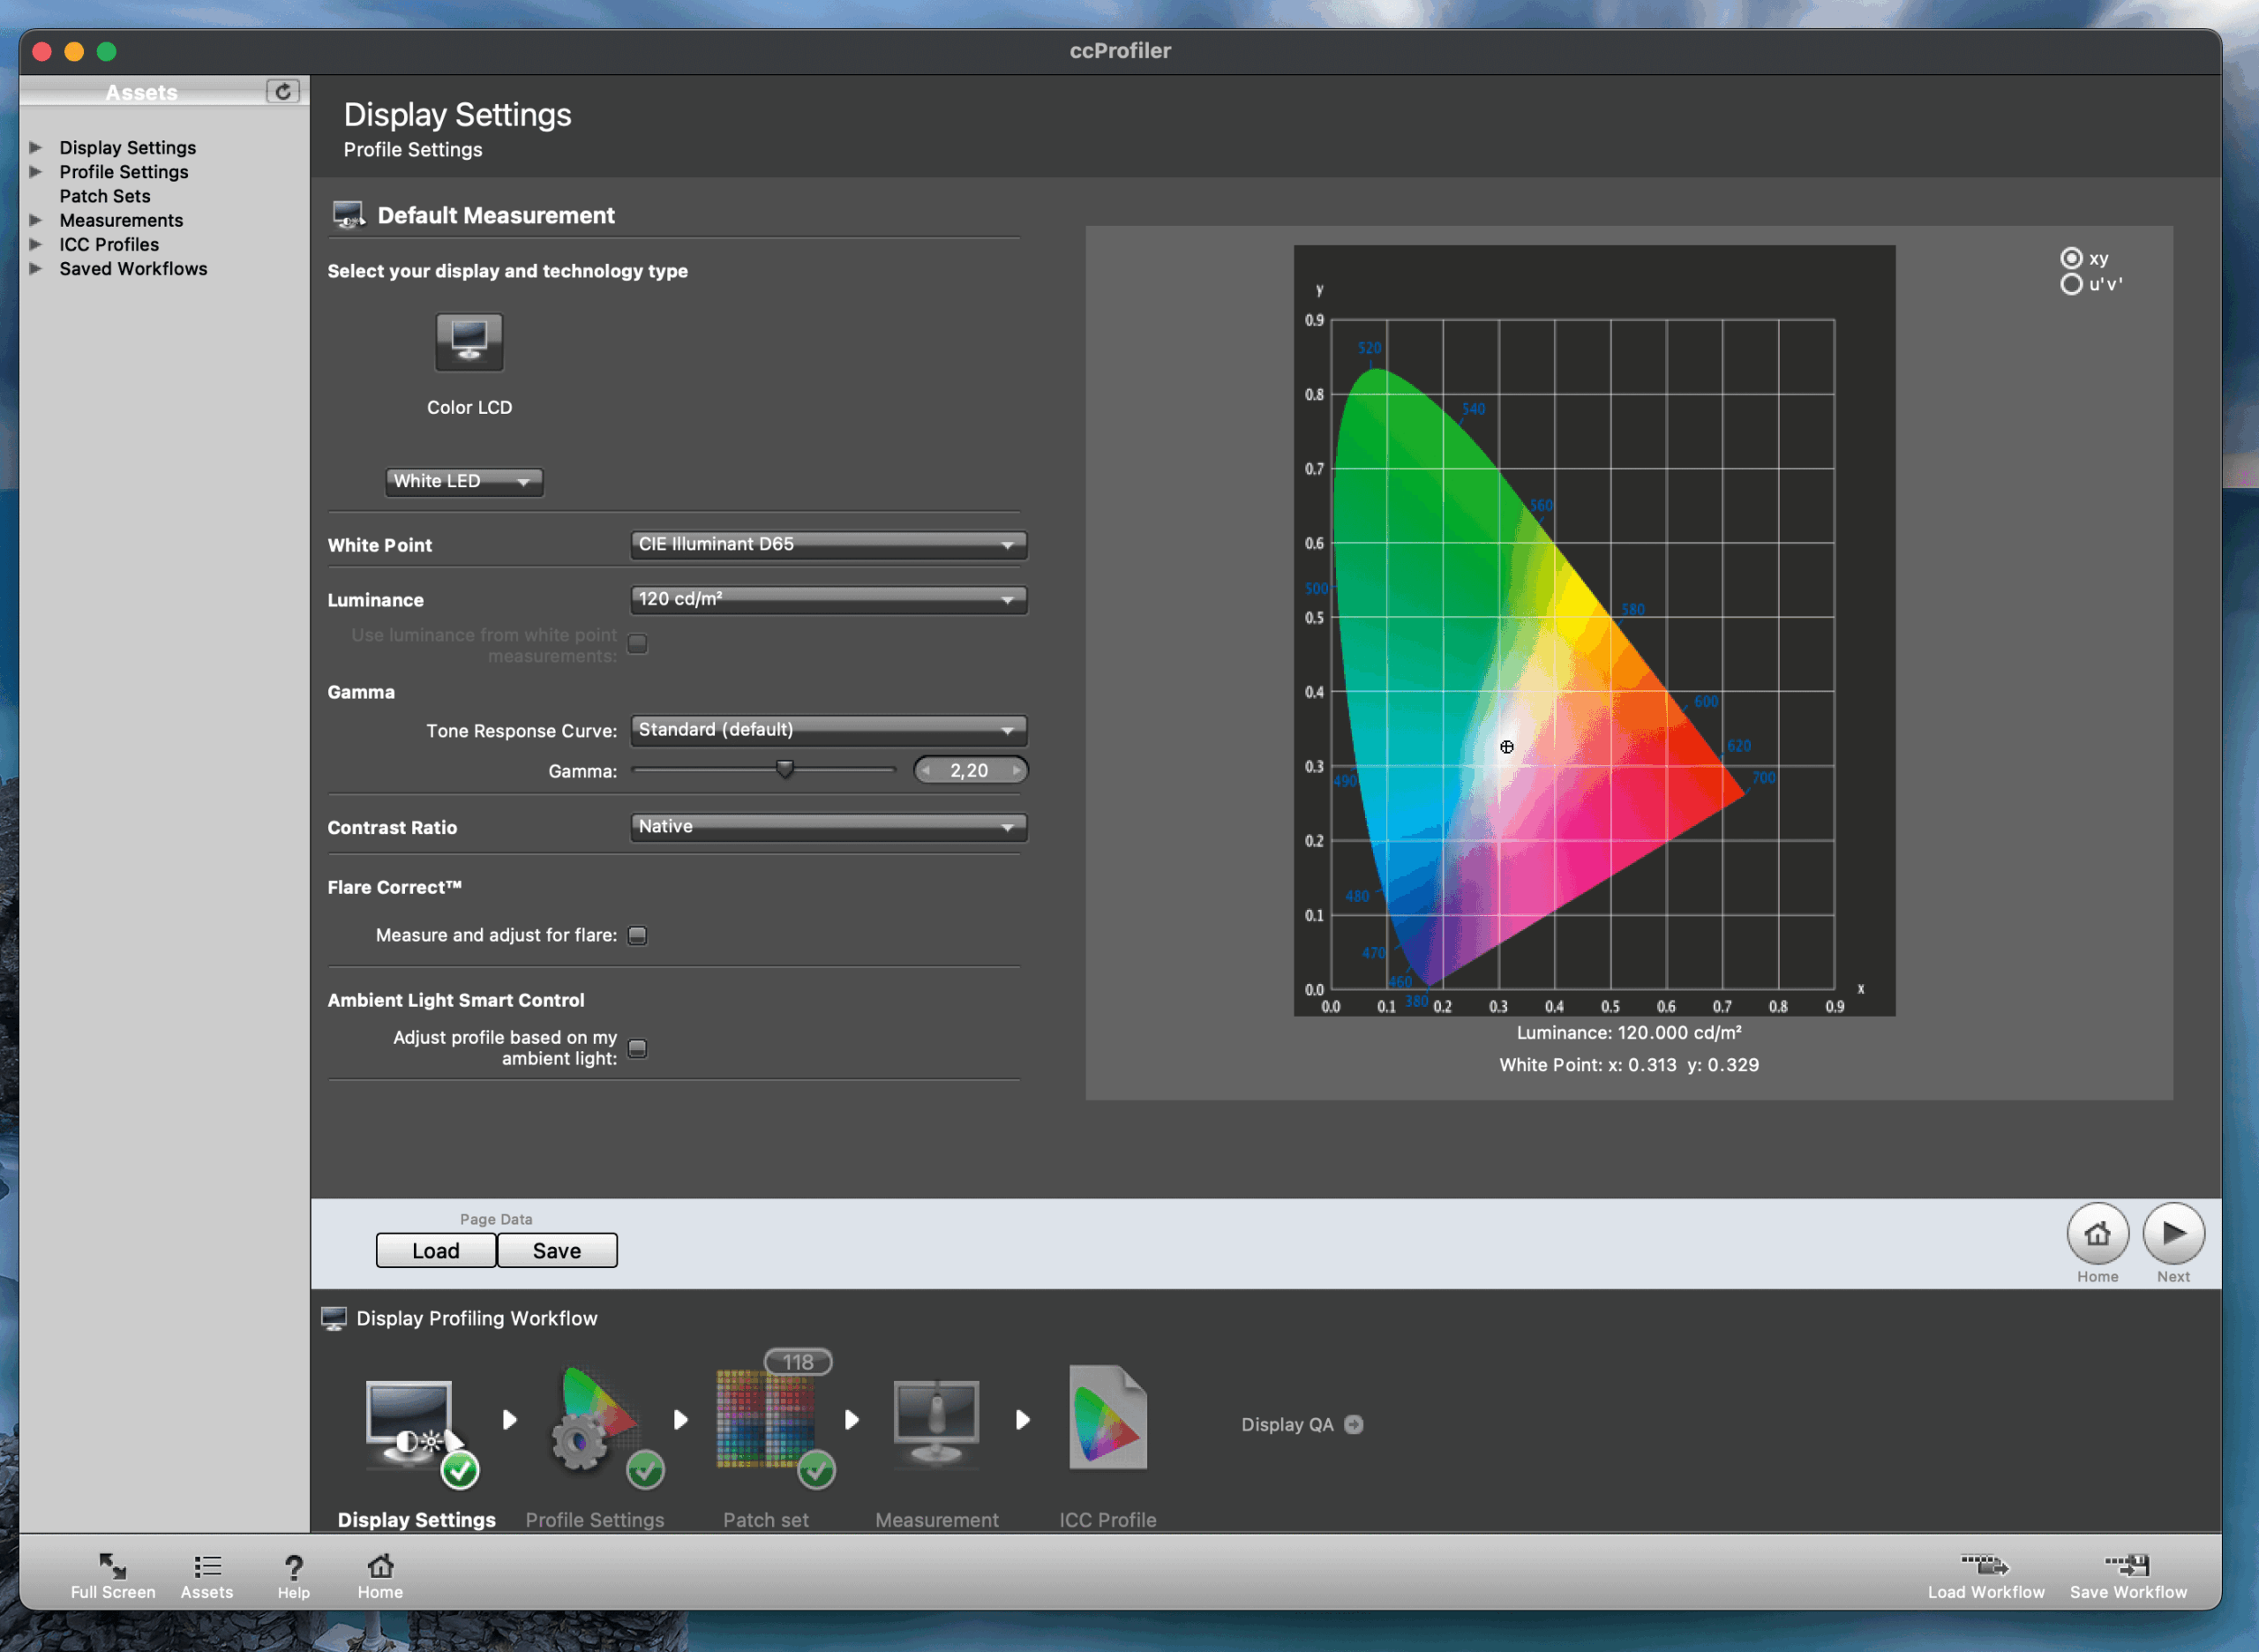Open the Measurement workflow step
2259x1652 pixels.
click(935, 1420)
